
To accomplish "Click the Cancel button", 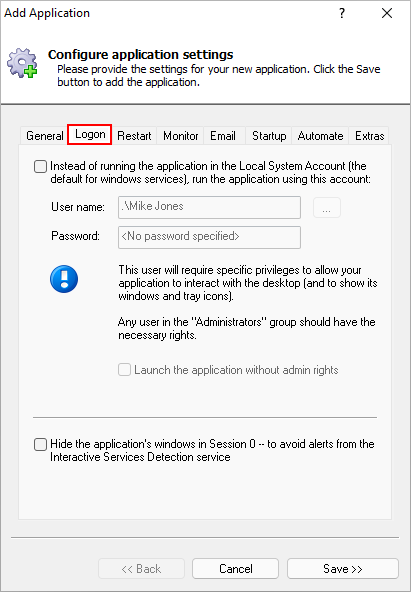I will [x=236, y=569].
